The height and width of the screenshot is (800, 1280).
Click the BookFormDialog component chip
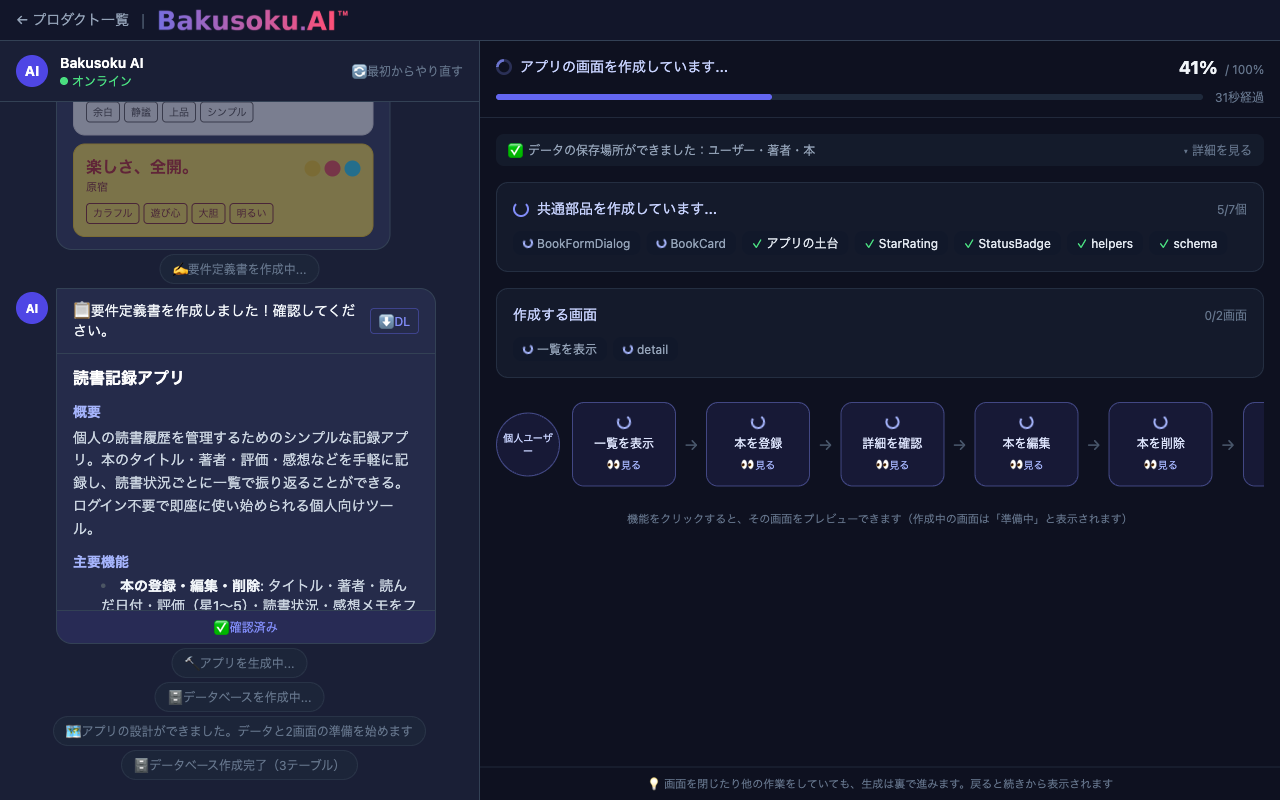[576, 243]
